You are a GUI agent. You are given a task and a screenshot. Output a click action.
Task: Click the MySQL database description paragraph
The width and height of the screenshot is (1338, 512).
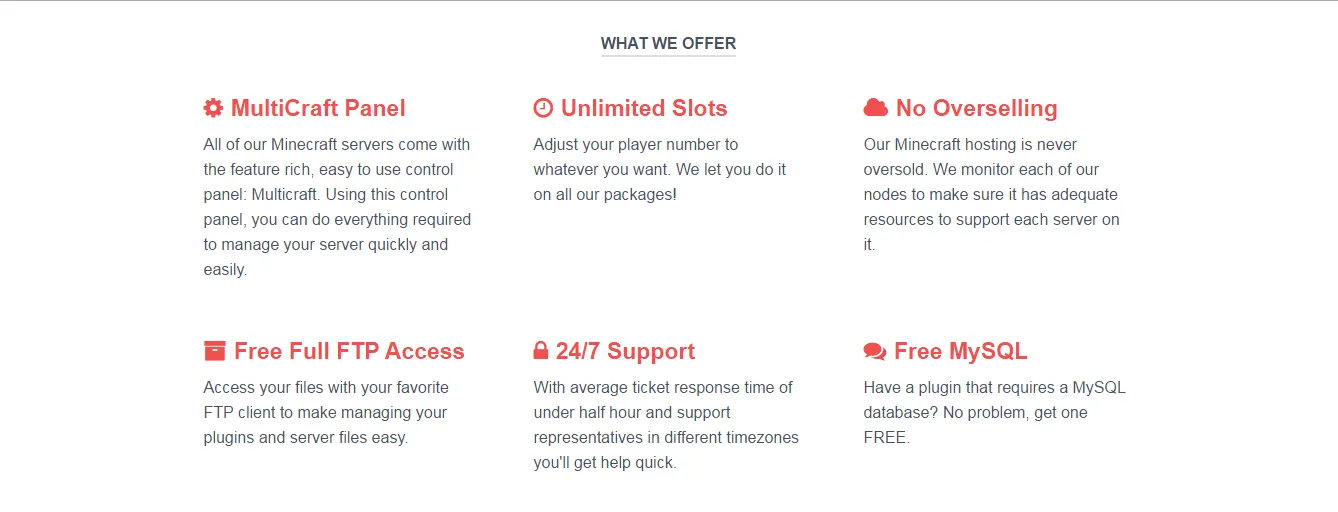pyautogui.click(x=995, y=412)
